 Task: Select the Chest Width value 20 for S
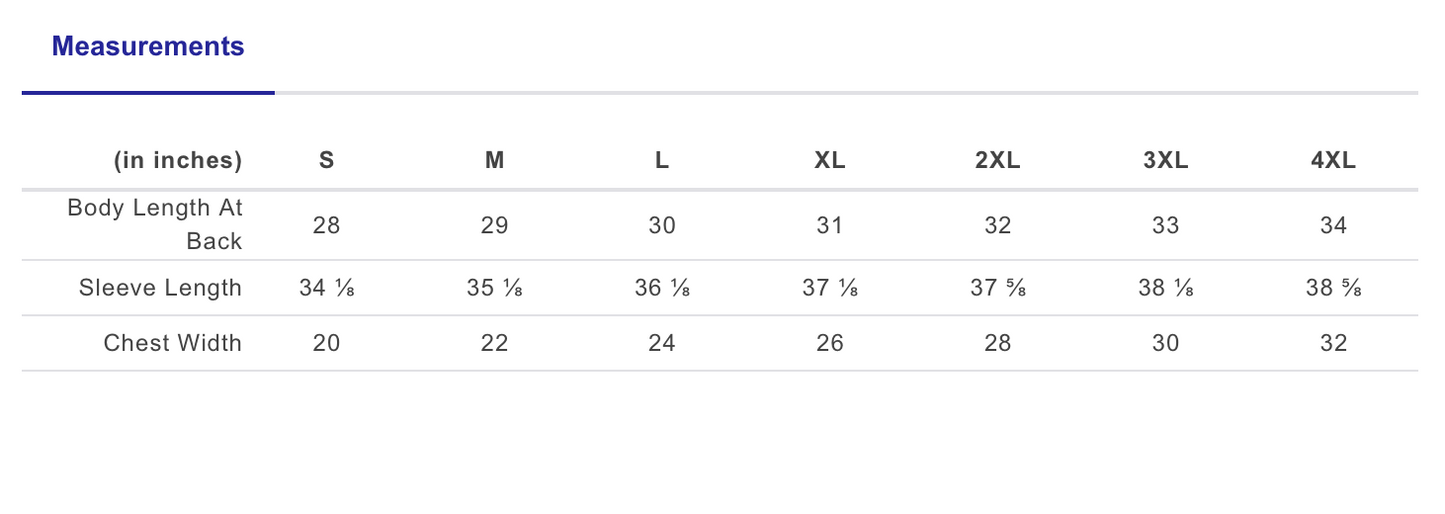coord(327,343)
